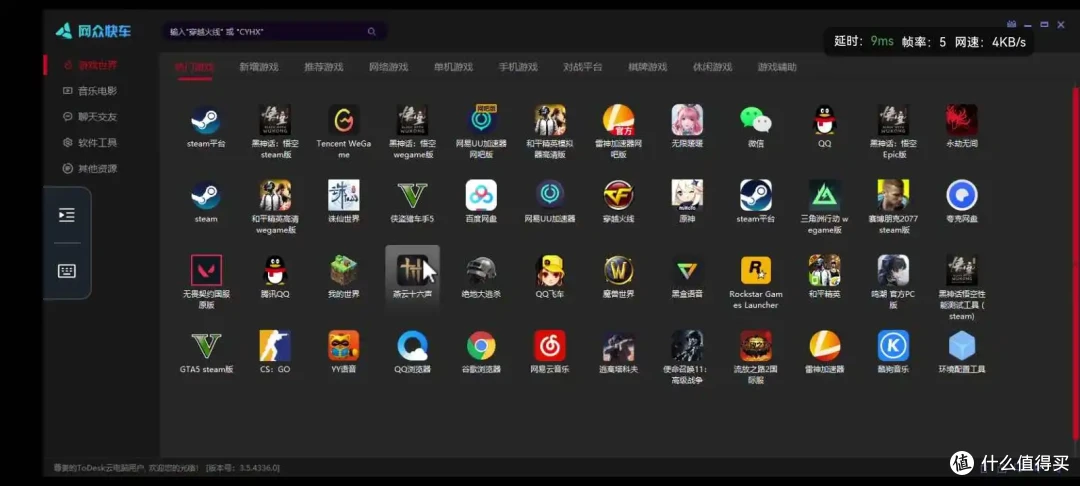The height and width of the screenshot is (486, 1080).
Task: Open 原神 game icon
Action: 687,195
